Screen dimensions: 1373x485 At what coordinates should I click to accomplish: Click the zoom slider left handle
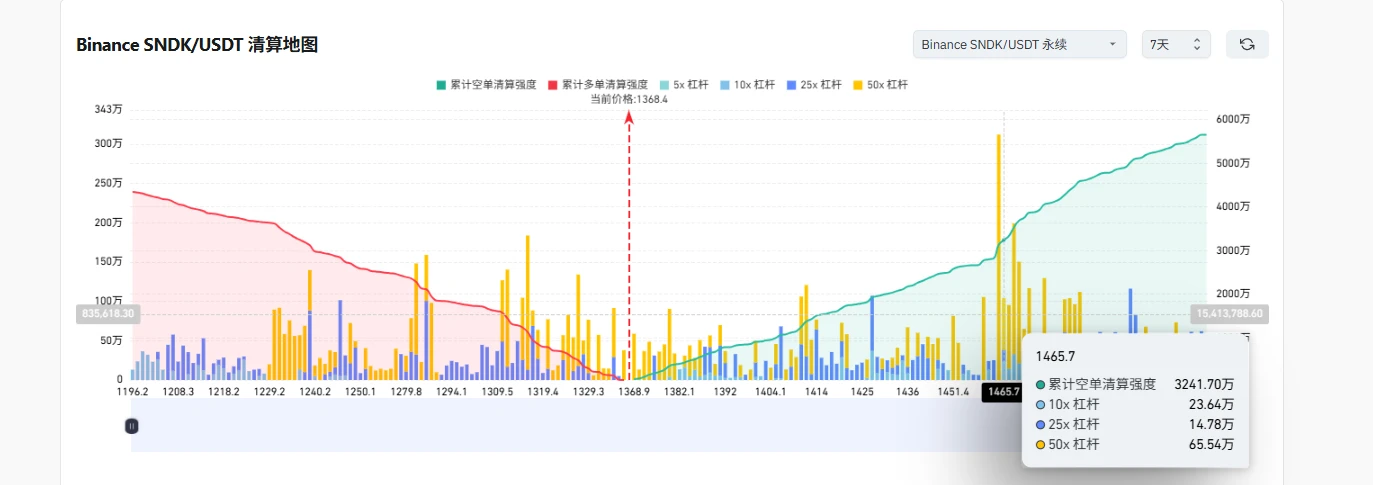click(x=132, y=425)
